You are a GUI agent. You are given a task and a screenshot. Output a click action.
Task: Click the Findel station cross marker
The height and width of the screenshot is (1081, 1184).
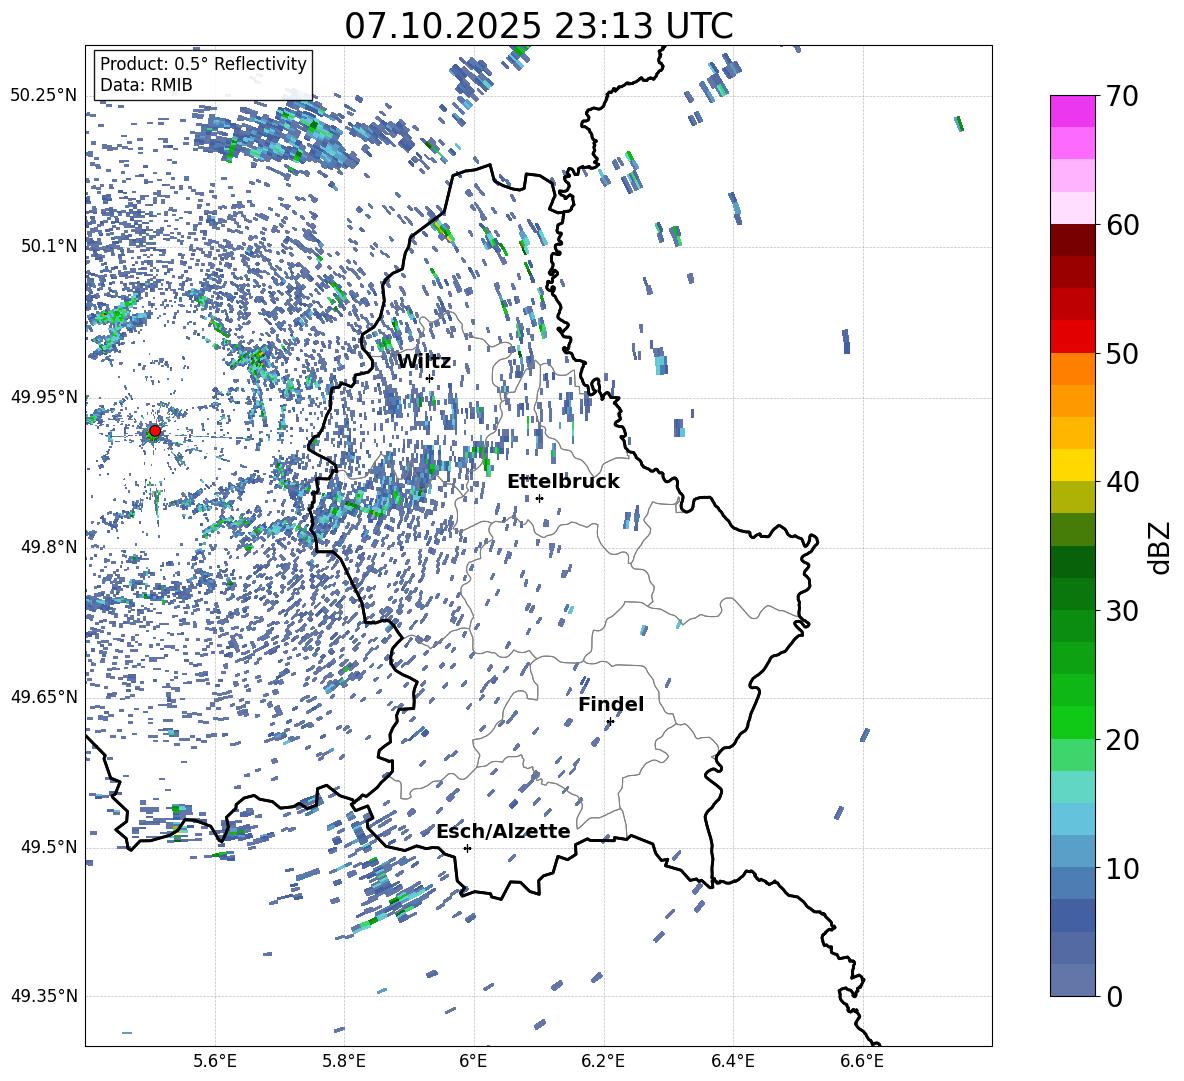point(610,721)
